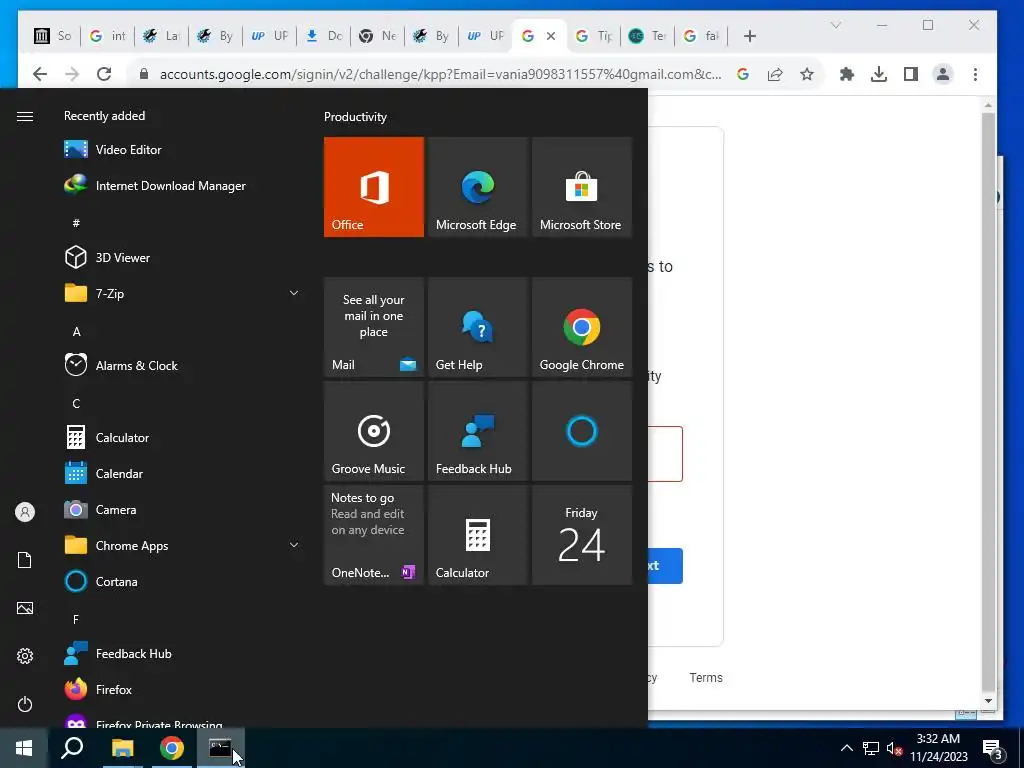Open 3D Viewer app
Screen dimensions: 1024x768
(x=183, y=257)
